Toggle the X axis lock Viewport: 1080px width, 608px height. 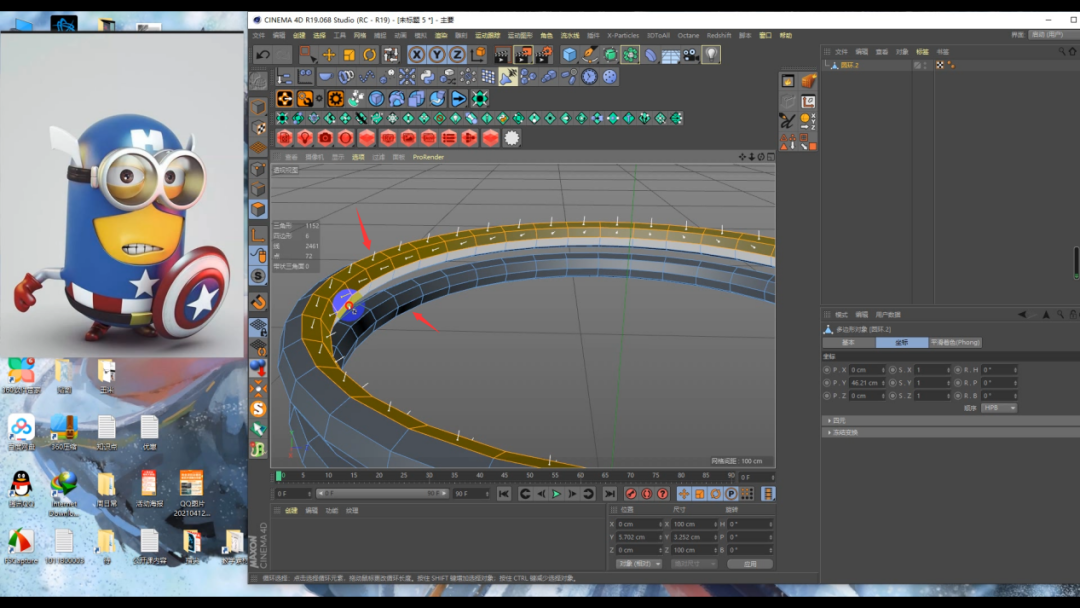pos(417,54)
